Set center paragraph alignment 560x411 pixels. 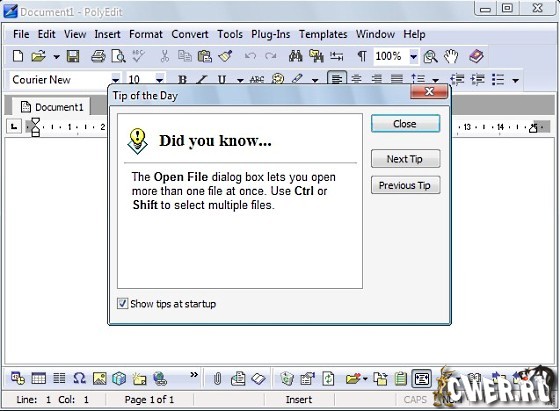tap(357, 79)
